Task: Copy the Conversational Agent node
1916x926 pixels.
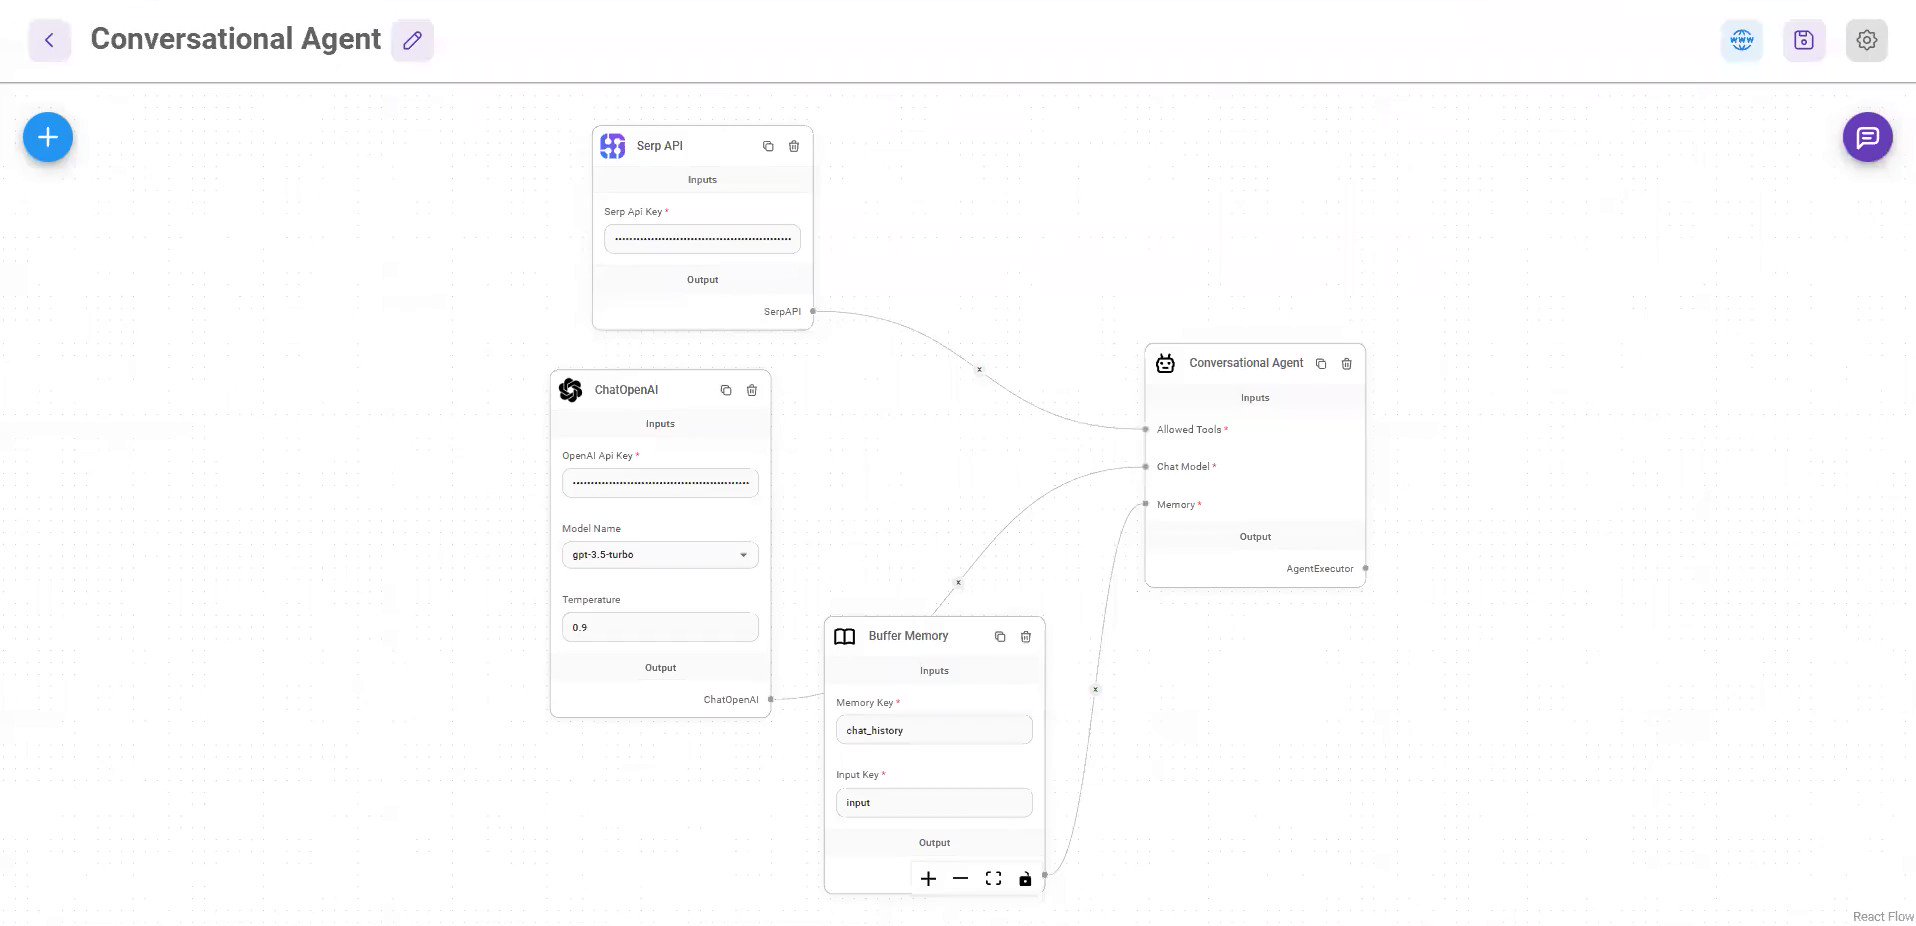Action: tap(1321, 363)
